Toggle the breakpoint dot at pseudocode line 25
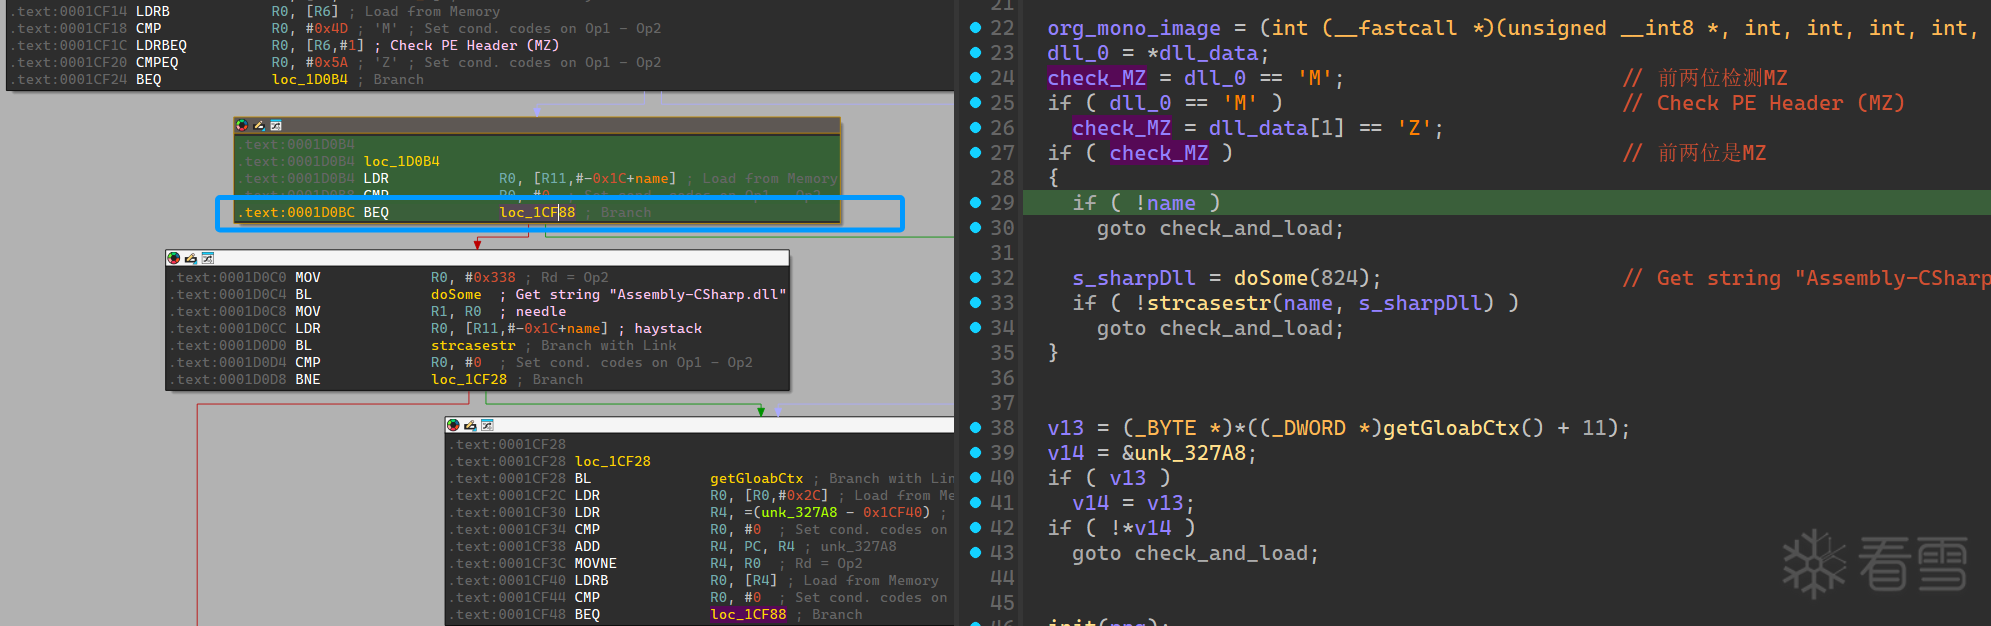This screenshot has width=1991, height=626. tap(975, 103)
